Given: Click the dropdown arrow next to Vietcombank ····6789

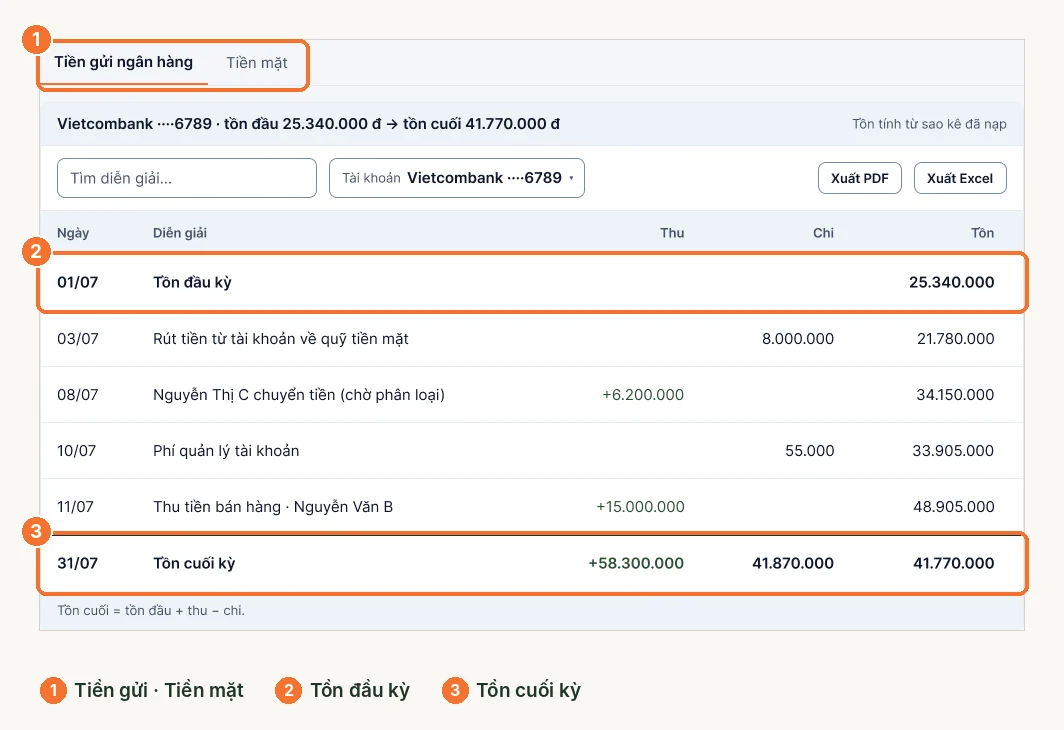Looking at the screenshot, I should [x=571, y=178].
